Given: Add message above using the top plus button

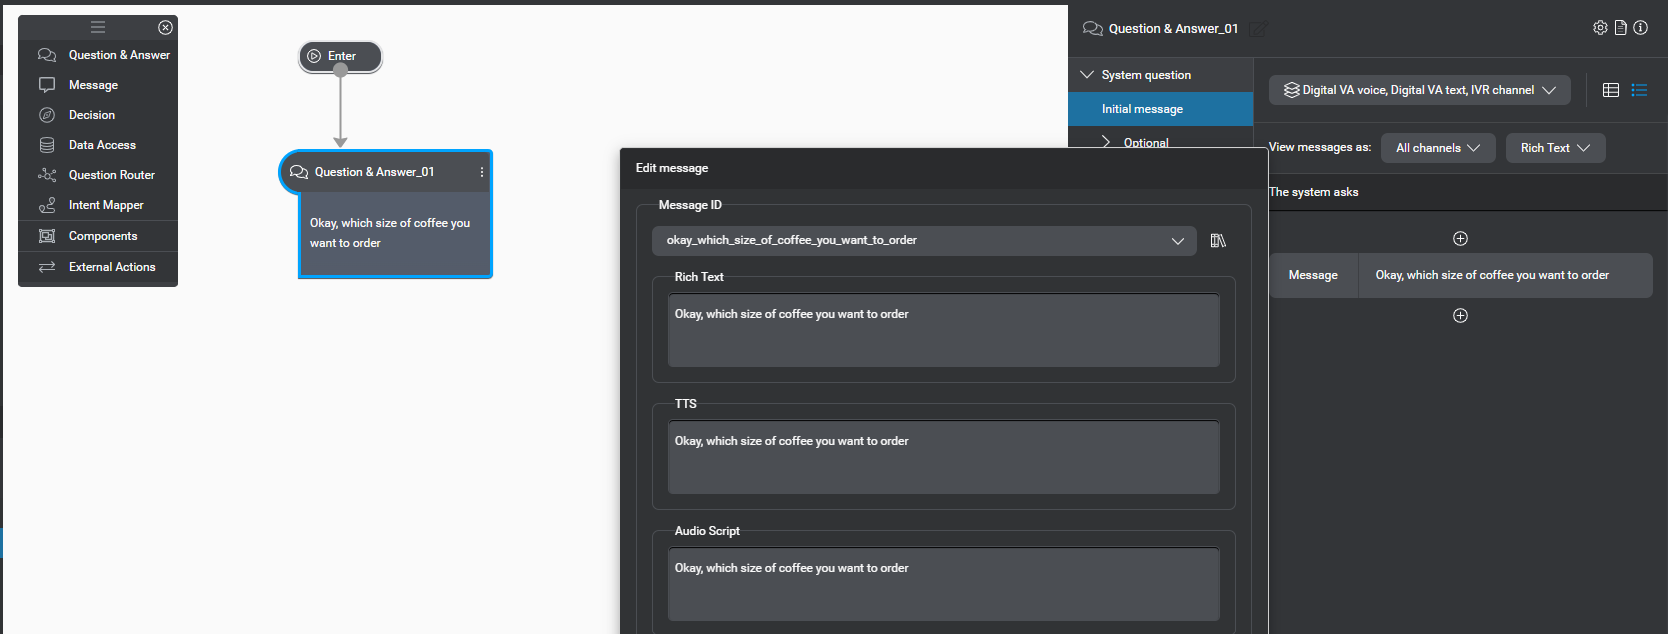Looking at the screenshot, I should [x=1460, y=238].
